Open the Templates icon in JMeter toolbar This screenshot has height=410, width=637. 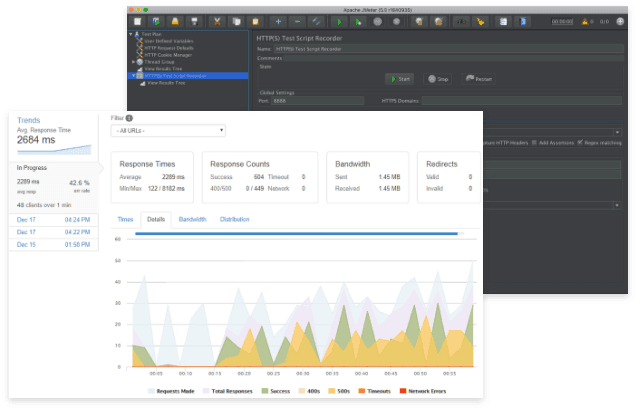156,22
